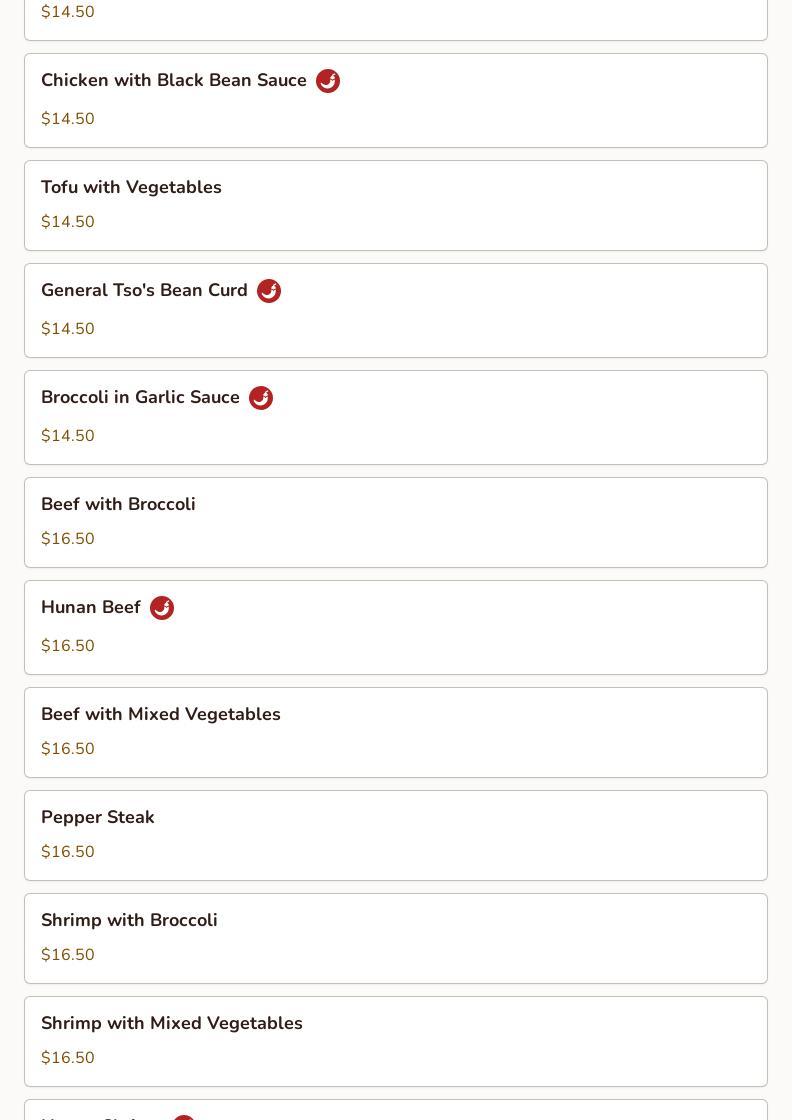Viewport: 792px width, 1120px height.
Task: Open the Beef with Broccoli dish title
Action: pyautogui.click(x=118, y=504)
